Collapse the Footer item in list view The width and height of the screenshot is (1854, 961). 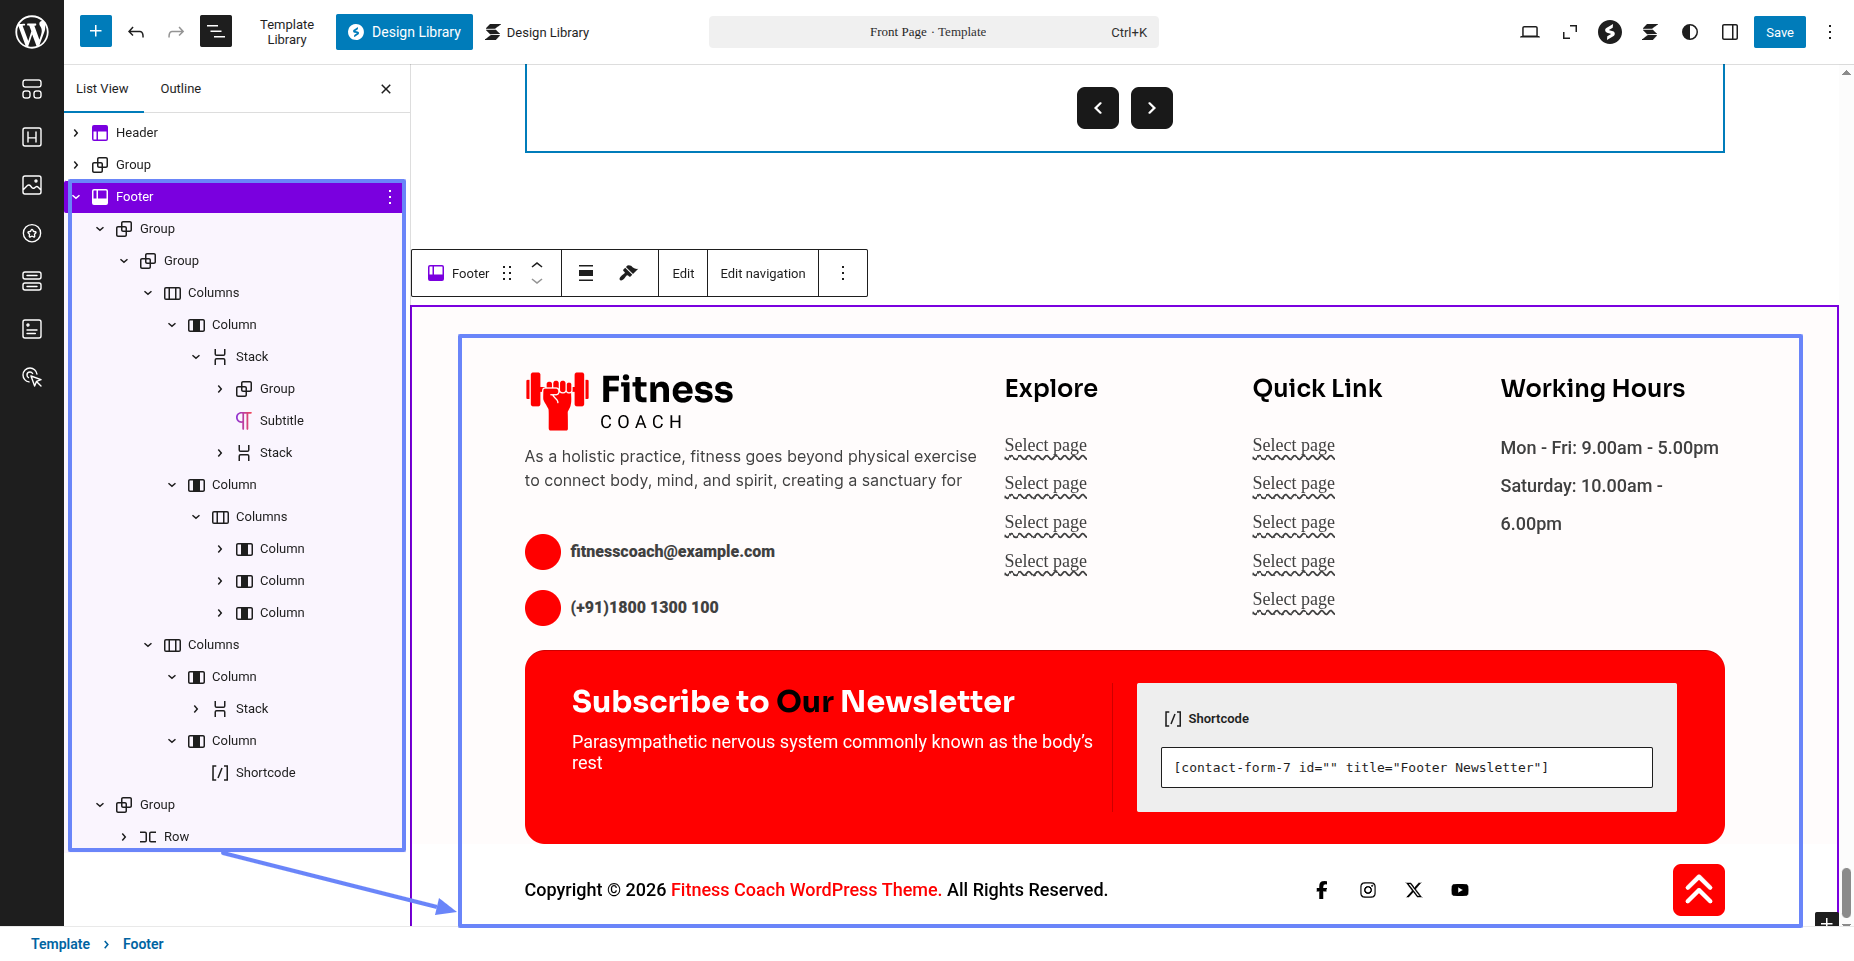point(76,197)
